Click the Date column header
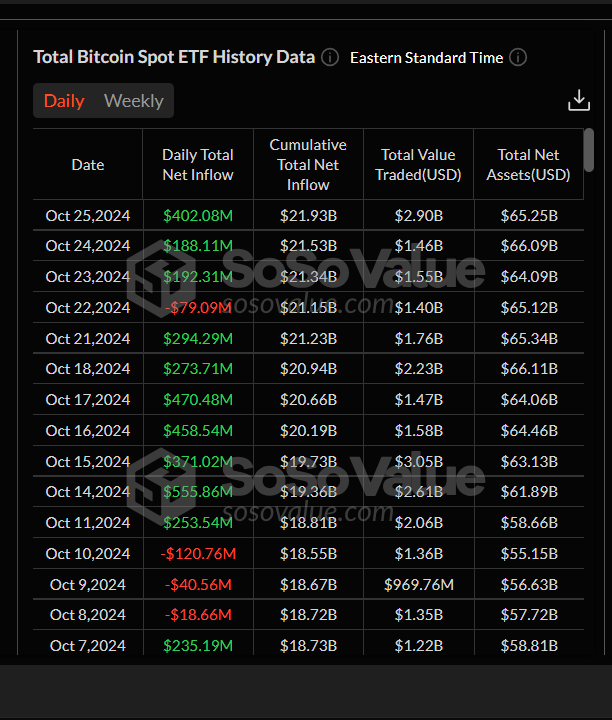Screen dimensions: 612x720 pos(88,165)
